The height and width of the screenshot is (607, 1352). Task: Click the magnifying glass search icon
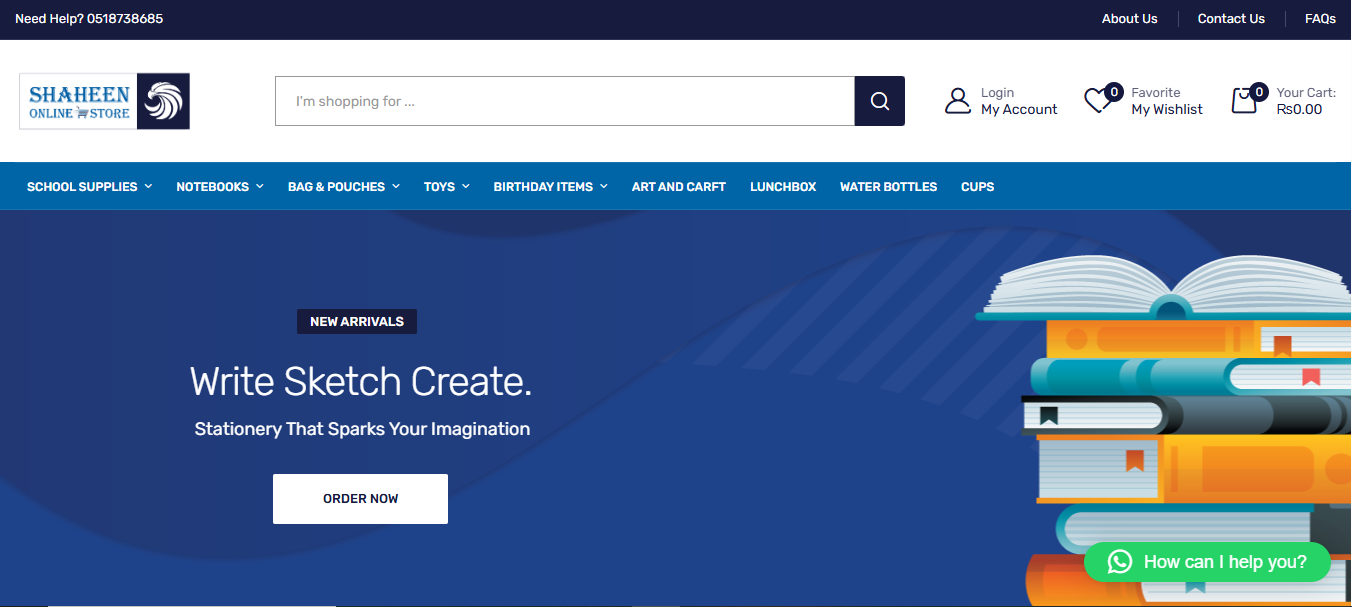[879, 101]
